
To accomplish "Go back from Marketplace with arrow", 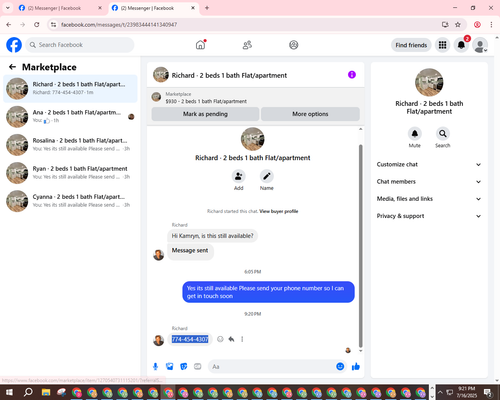I will tap(12, 67).
